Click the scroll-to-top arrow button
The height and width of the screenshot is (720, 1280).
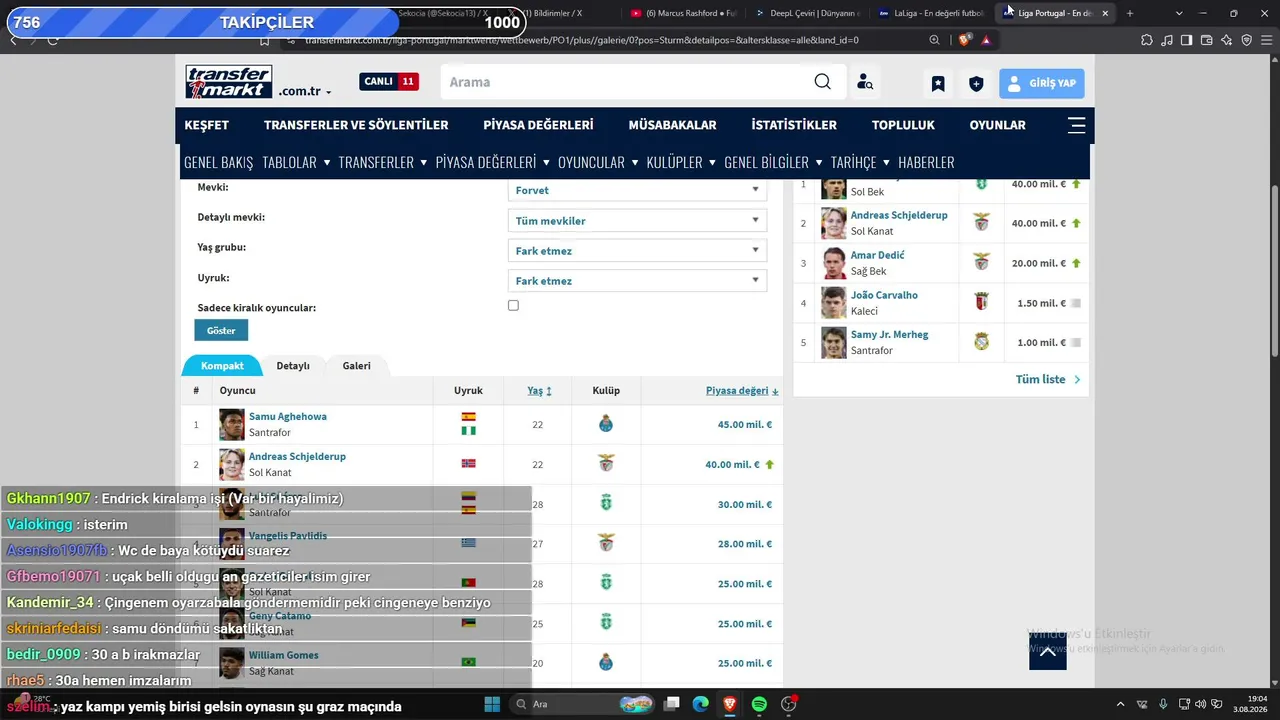click(1048, 651)
